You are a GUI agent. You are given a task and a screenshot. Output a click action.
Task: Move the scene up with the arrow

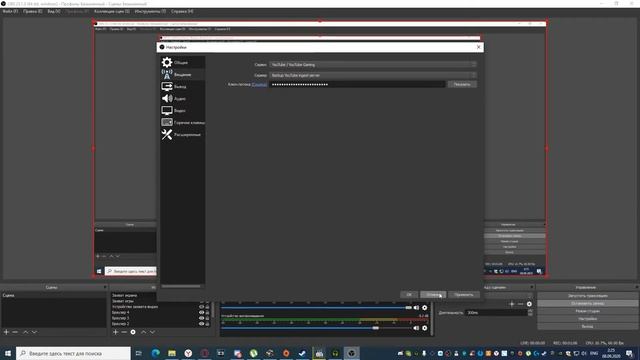[x=25, y=332]
